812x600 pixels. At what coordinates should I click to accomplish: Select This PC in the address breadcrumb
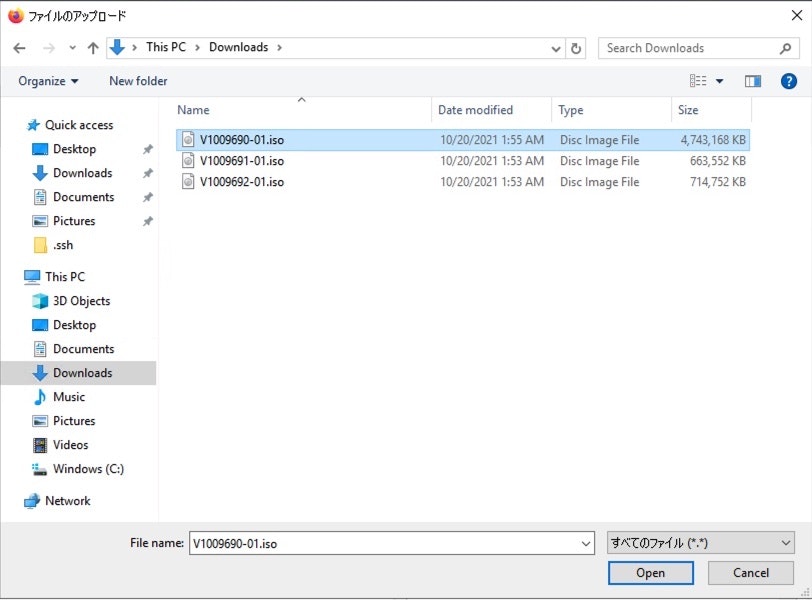(166, 47)
